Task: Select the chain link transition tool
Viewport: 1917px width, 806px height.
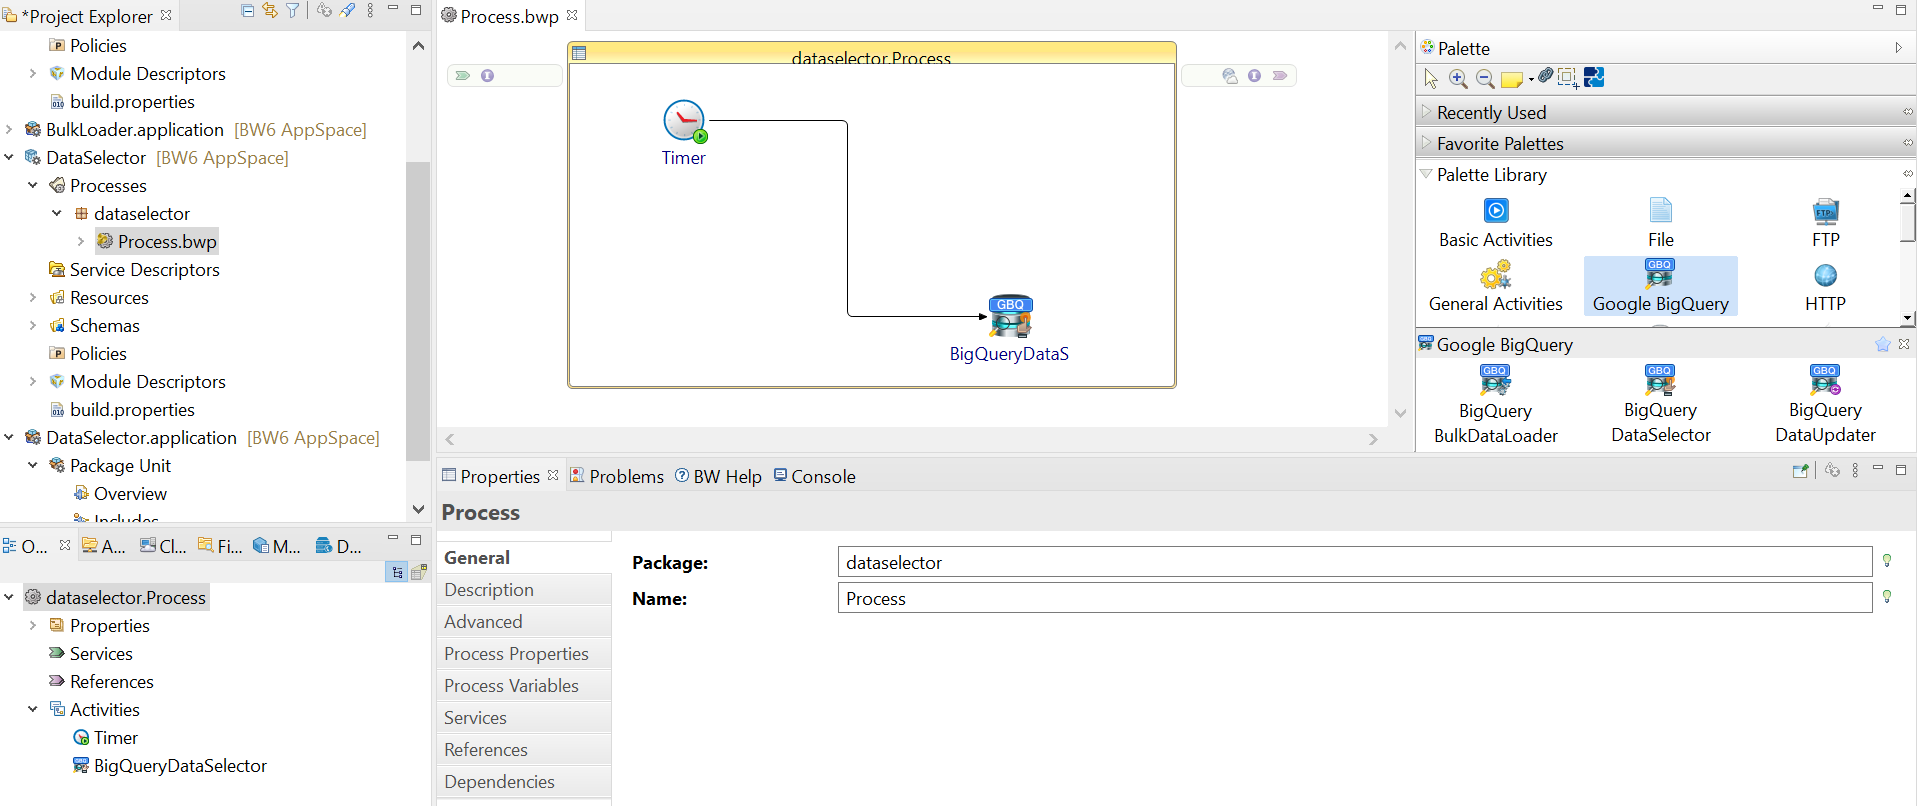Action: (x=1546, y=76)
